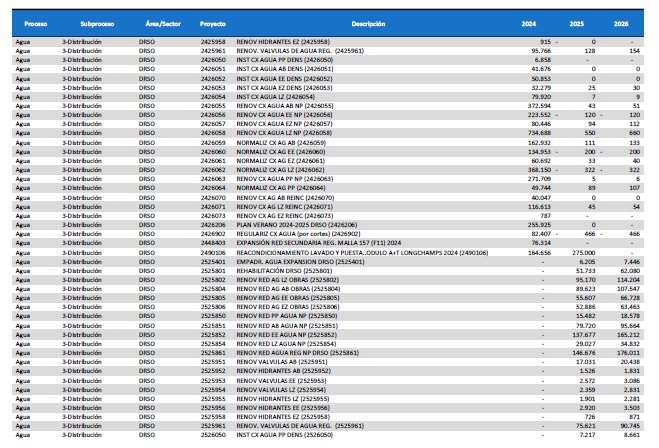Screen dimensions: 659x448
Task: Click the Proceso column header
Action: pos(35,21)
